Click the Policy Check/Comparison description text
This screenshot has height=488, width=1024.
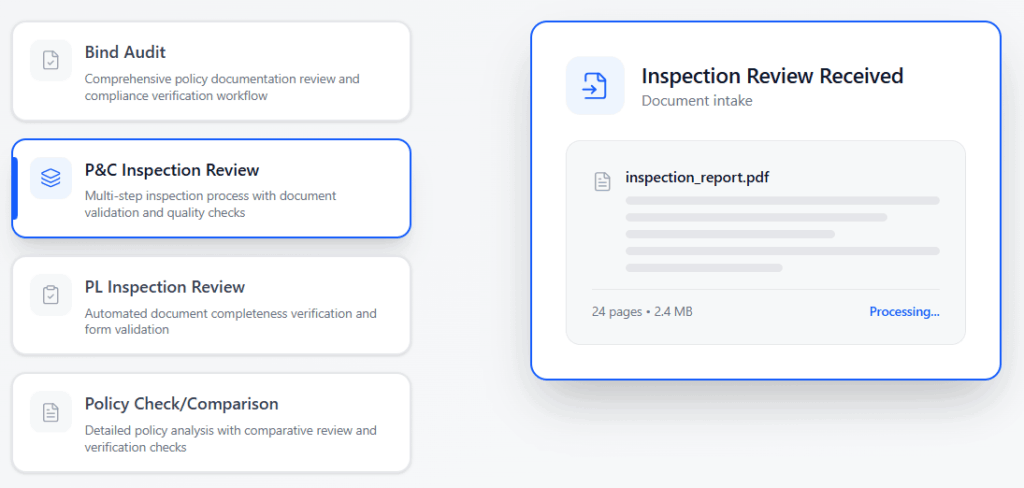point(230,438)
